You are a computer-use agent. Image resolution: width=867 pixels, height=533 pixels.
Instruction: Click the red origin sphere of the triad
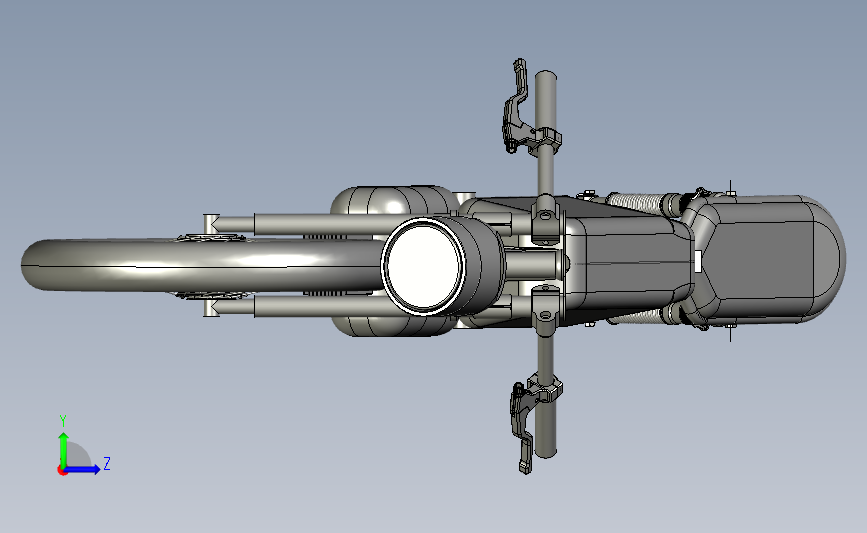(x=62, y=471)
